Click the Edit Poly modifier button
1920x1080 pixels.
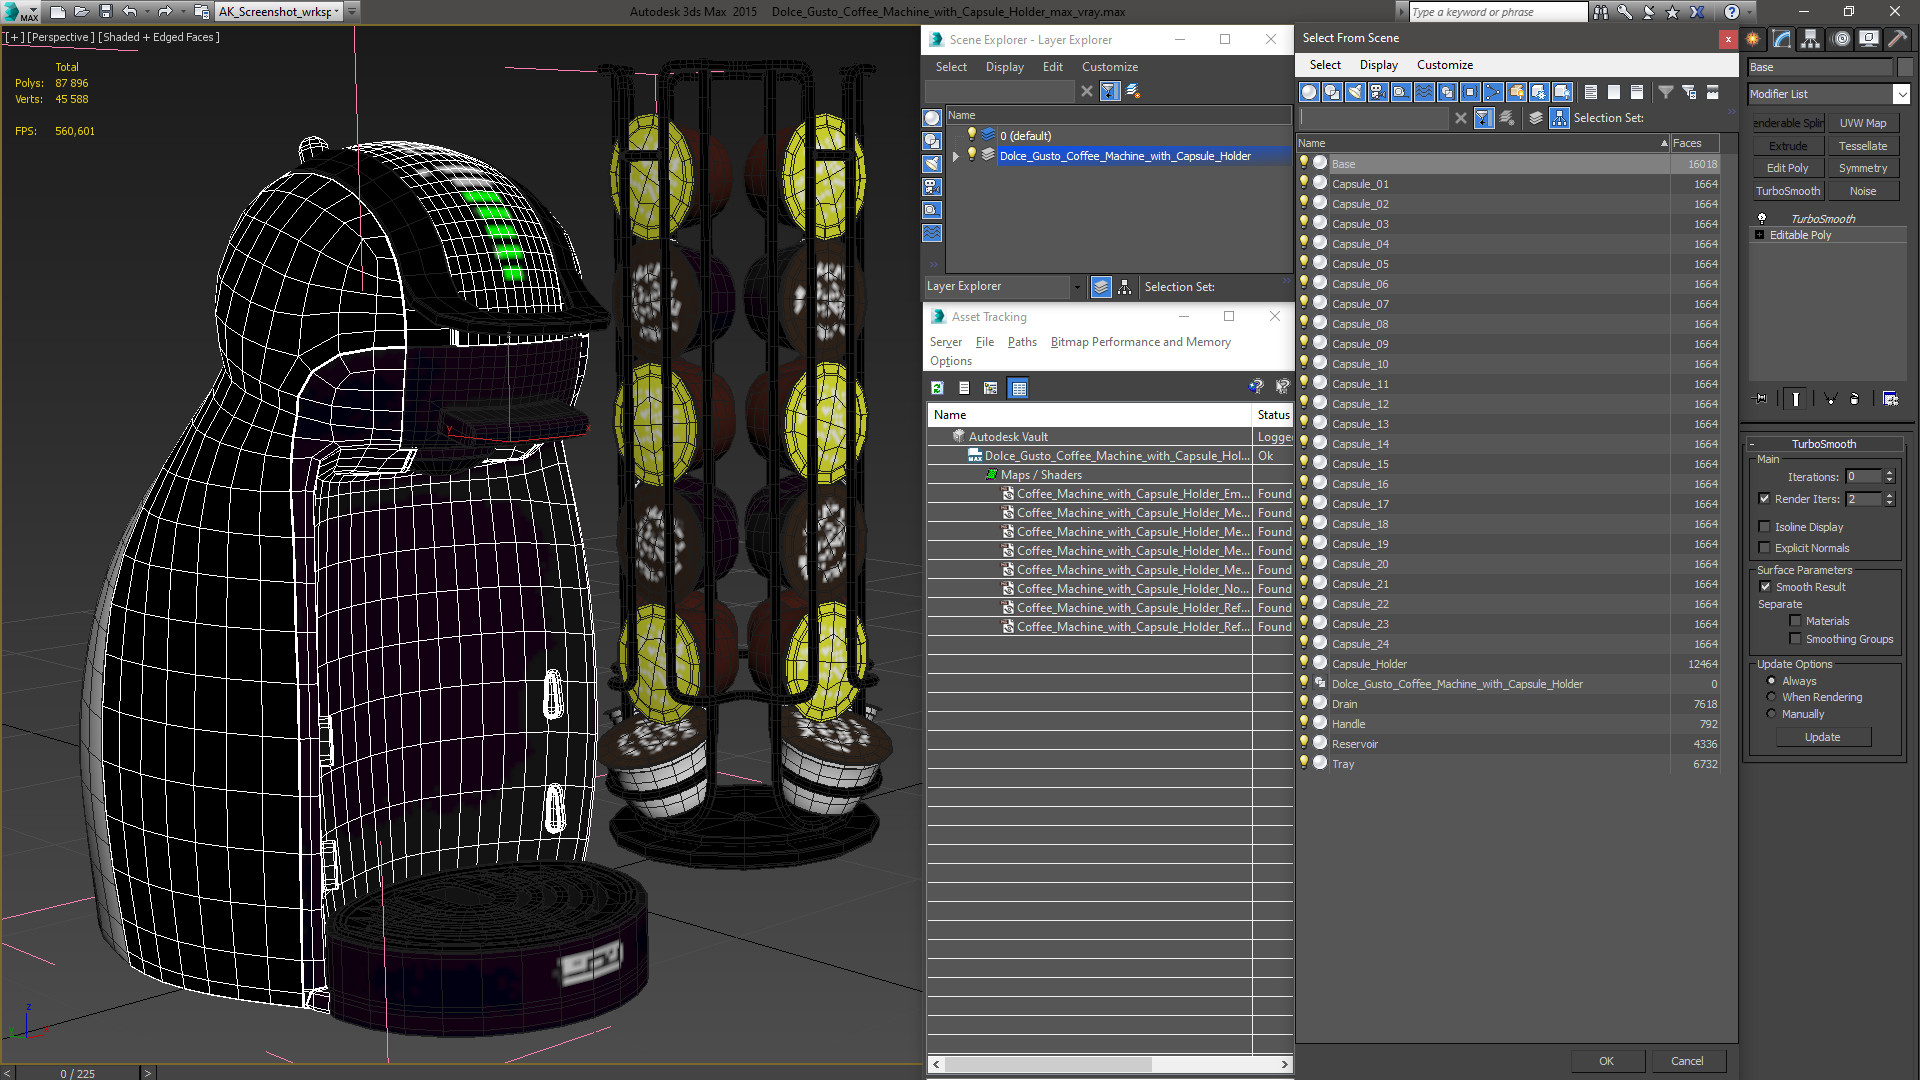1788,168
